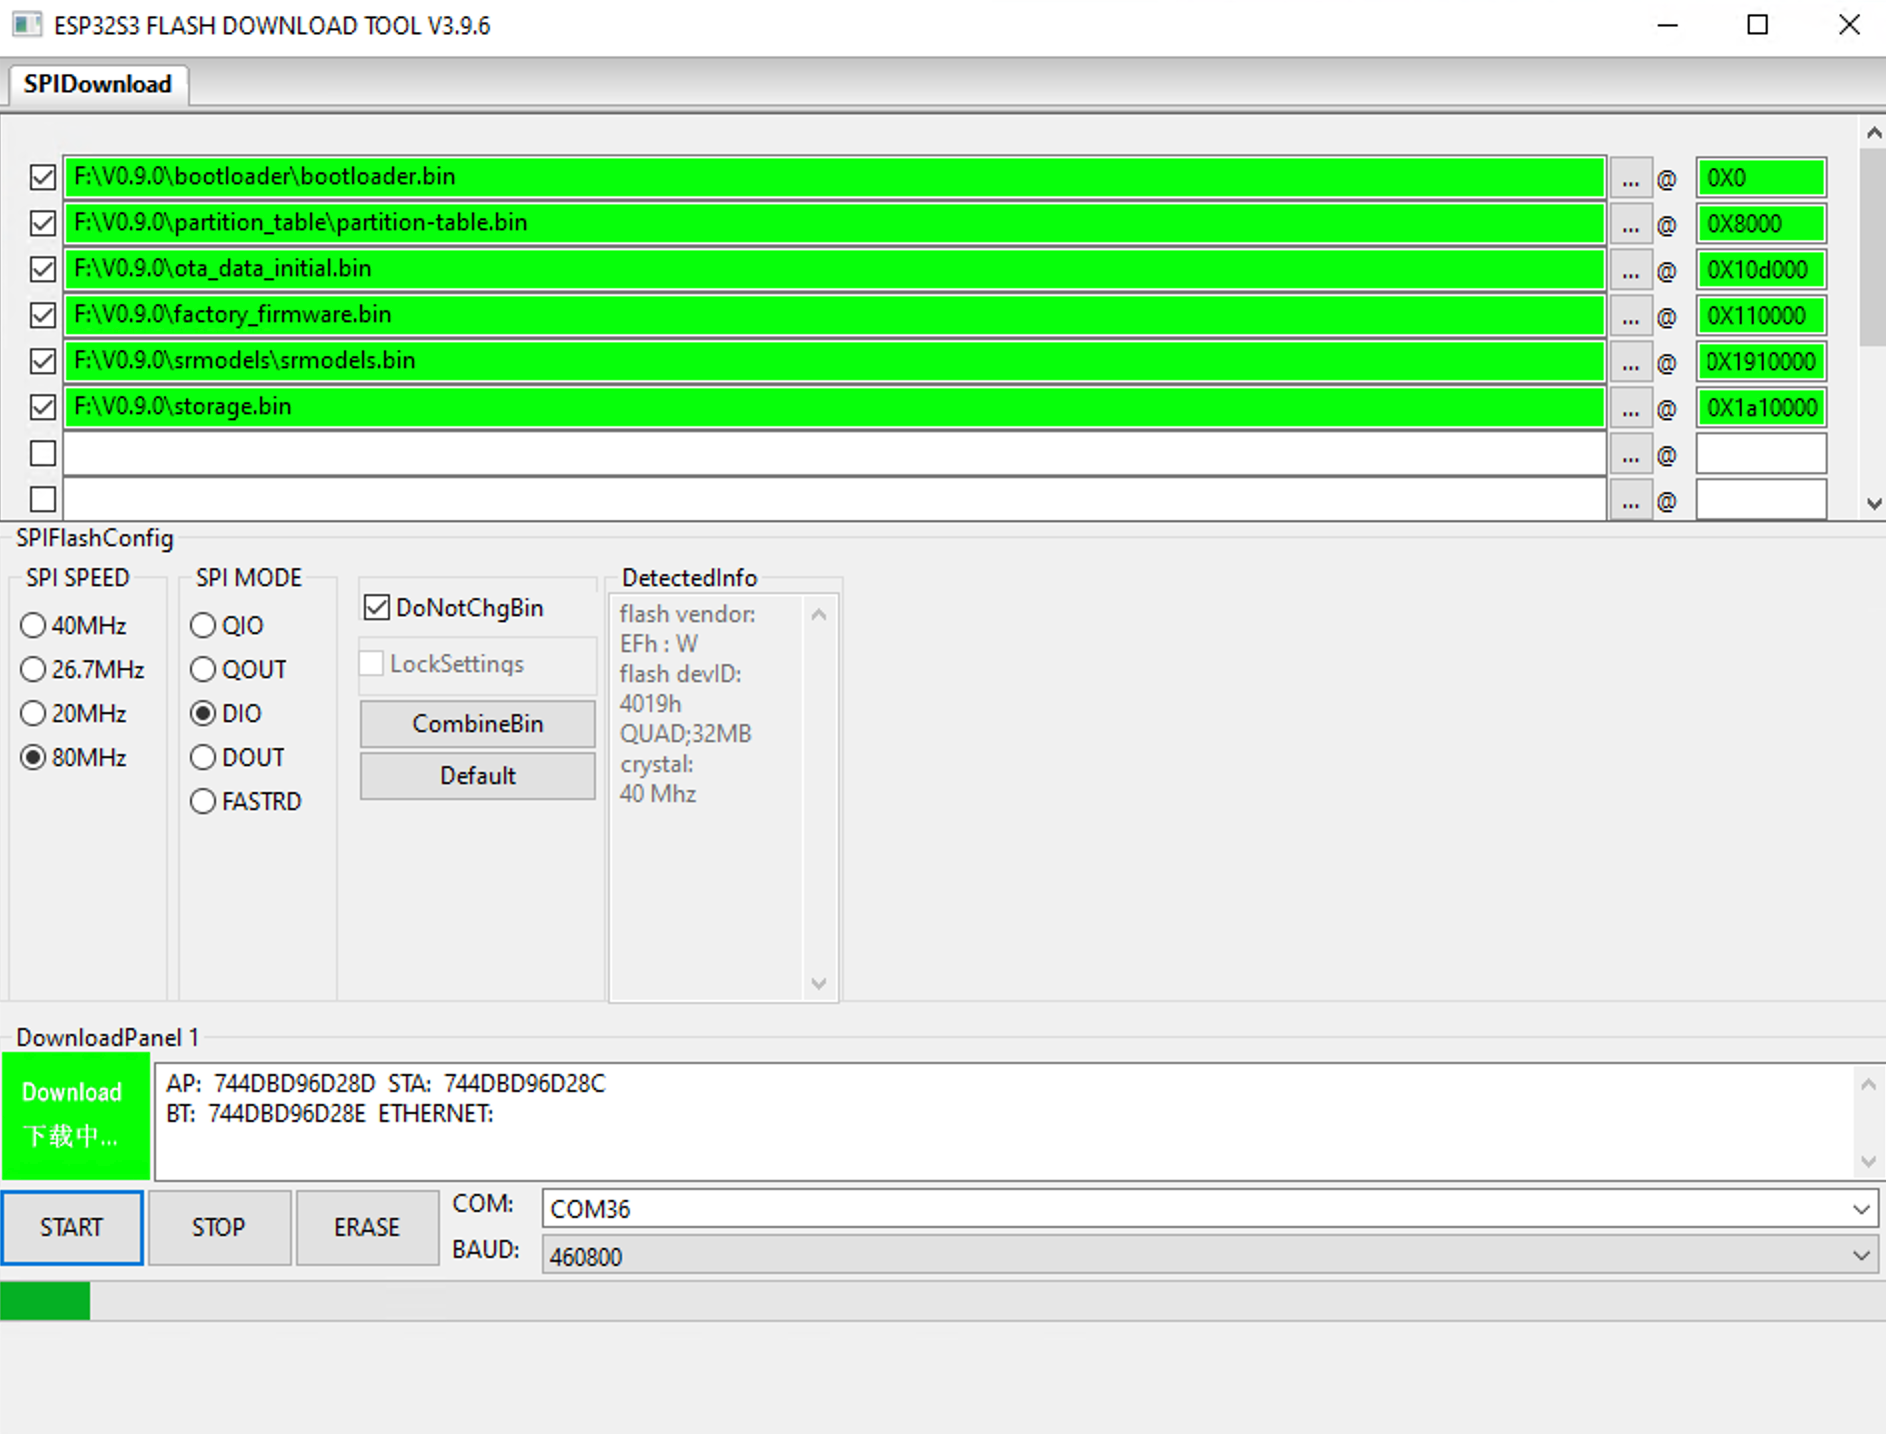Open the SPIDownload tab

(97, 84)
